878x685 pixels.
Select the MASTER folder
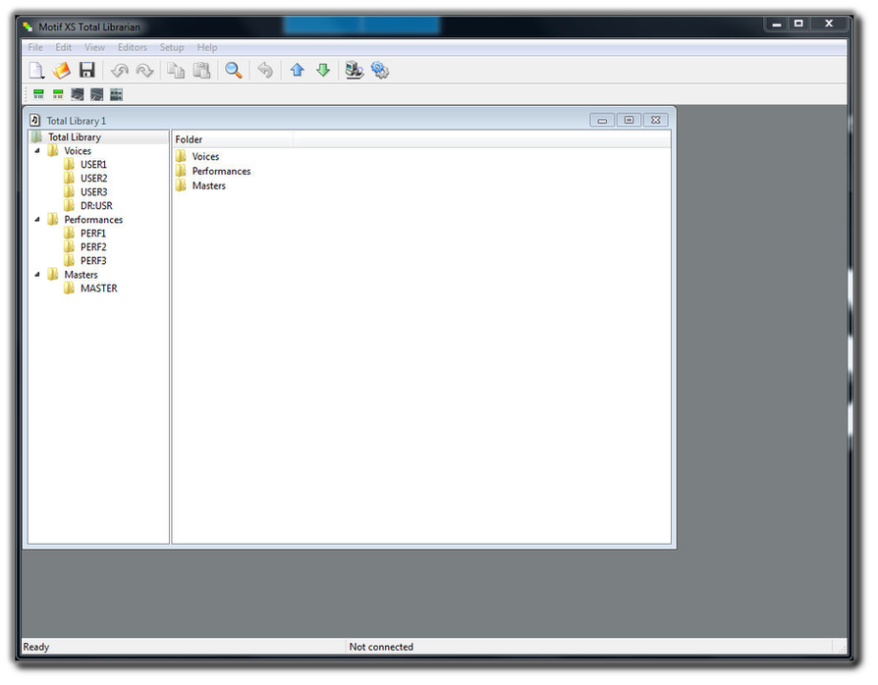click(x=99, y=288)
